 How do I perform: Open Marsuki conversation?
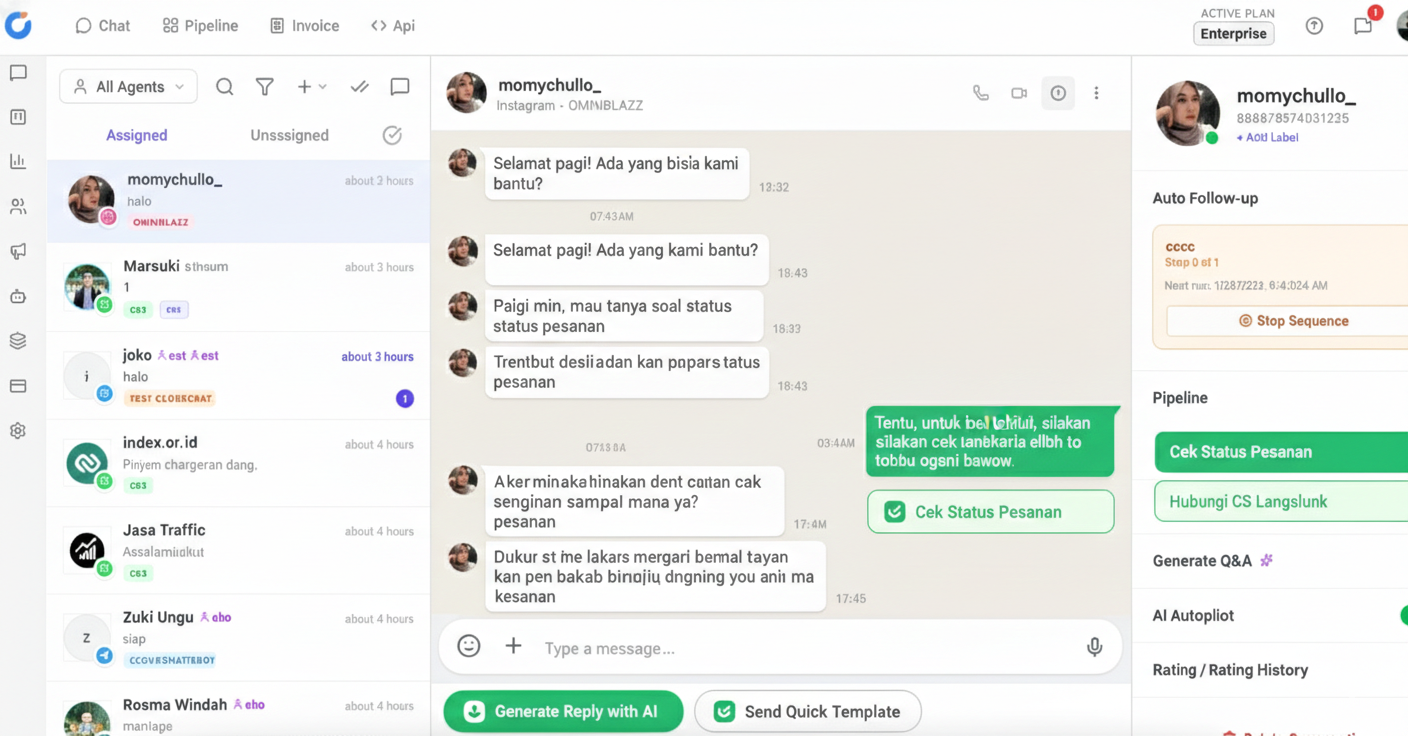pyautogui.click(x=238, y=288)
